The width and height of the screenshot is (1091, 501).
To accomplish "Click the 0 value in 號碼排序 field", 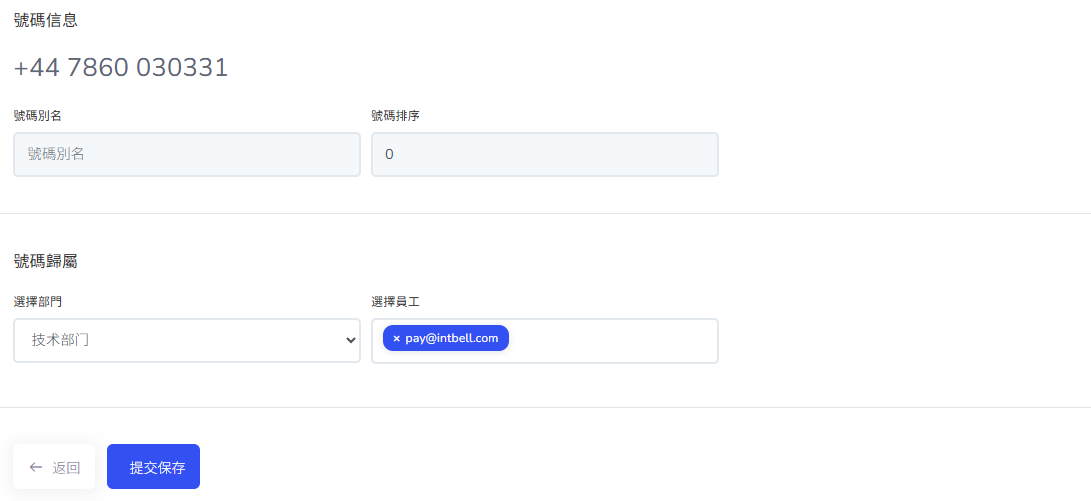I will point(389,155).
